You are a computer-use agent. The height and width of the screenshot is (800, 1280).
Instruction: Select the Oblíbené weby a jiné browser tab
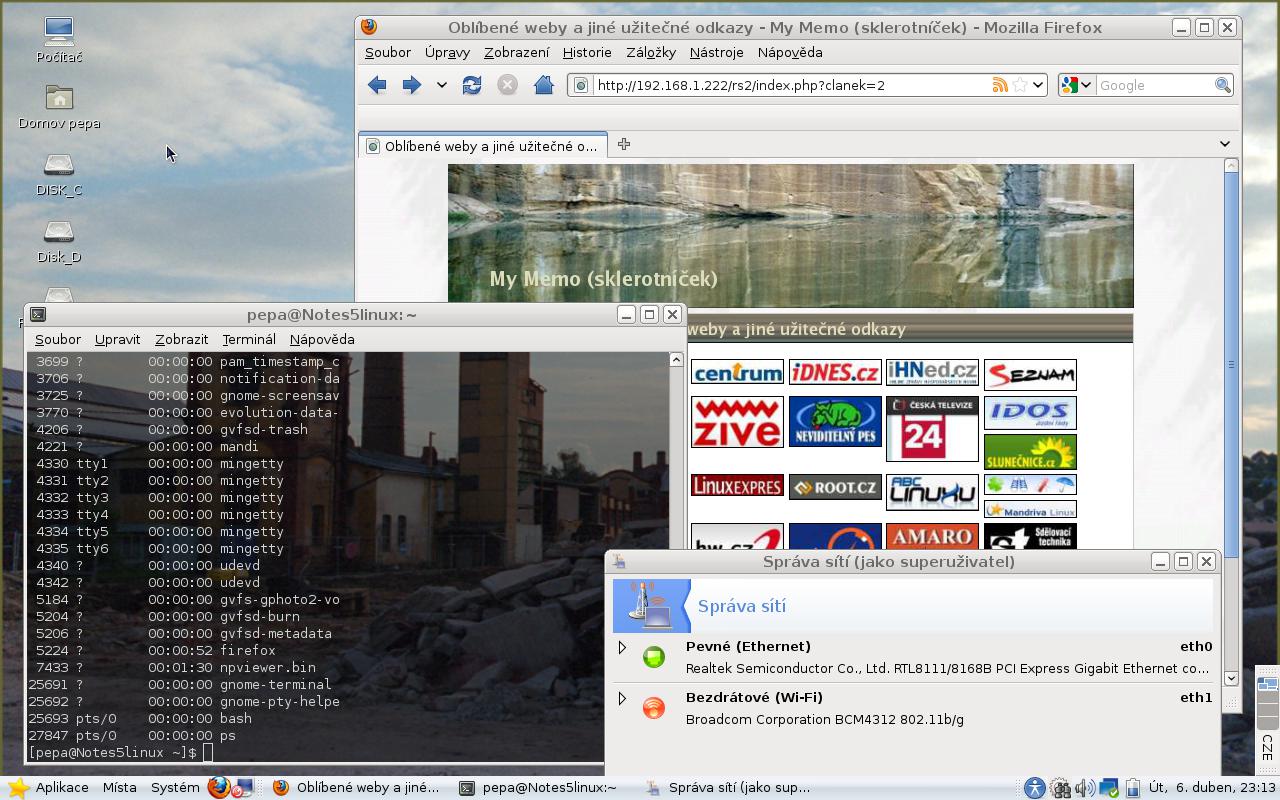tap(483, 146)
